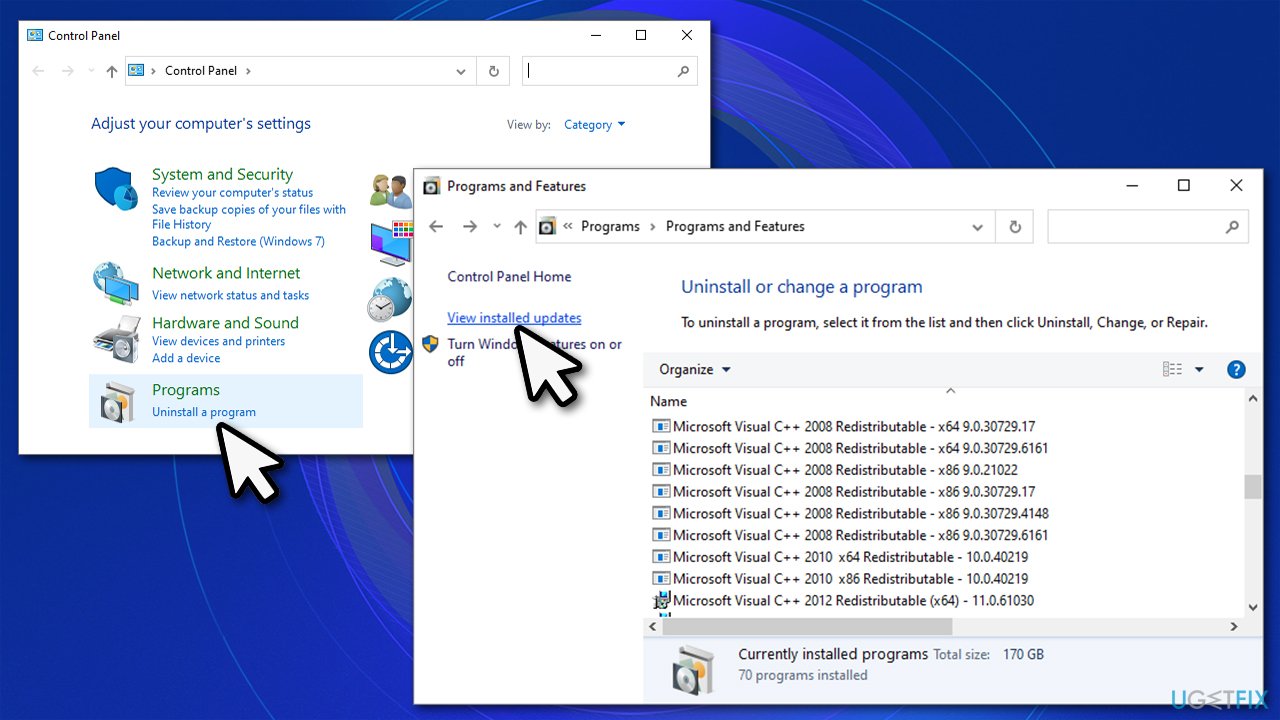Click the vertical scrollbar thumb in program list
Screen dimensions: 1280x720
1252,486
